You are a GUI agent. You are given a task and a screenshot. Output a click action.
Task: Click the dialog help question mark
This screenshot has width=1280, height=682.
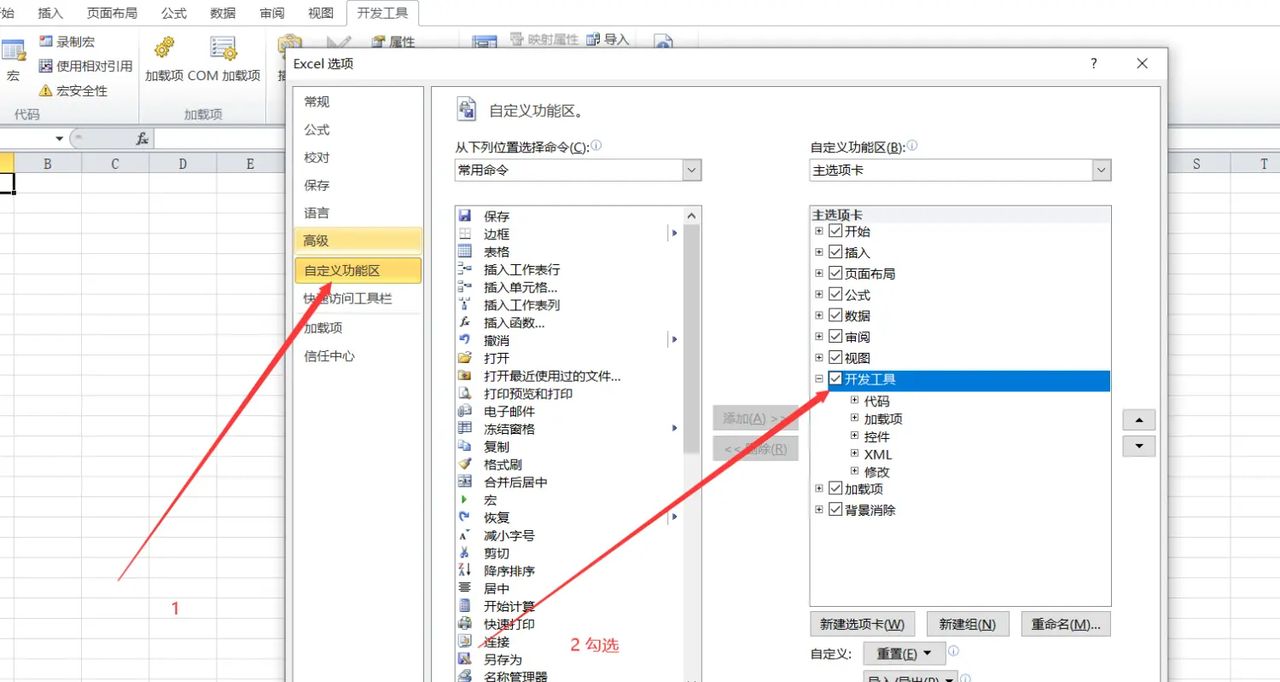click(x=1094, y=63)
